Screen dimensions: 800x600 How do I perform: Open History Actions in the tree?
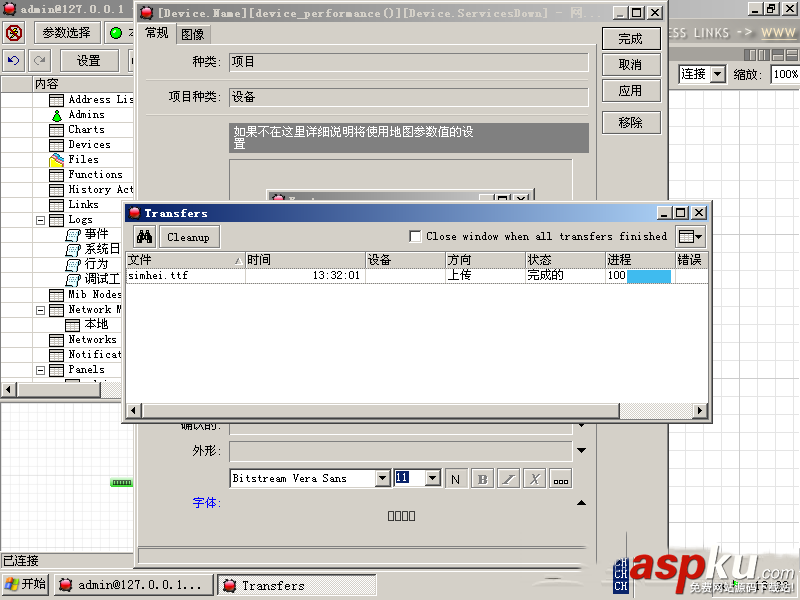92,190
